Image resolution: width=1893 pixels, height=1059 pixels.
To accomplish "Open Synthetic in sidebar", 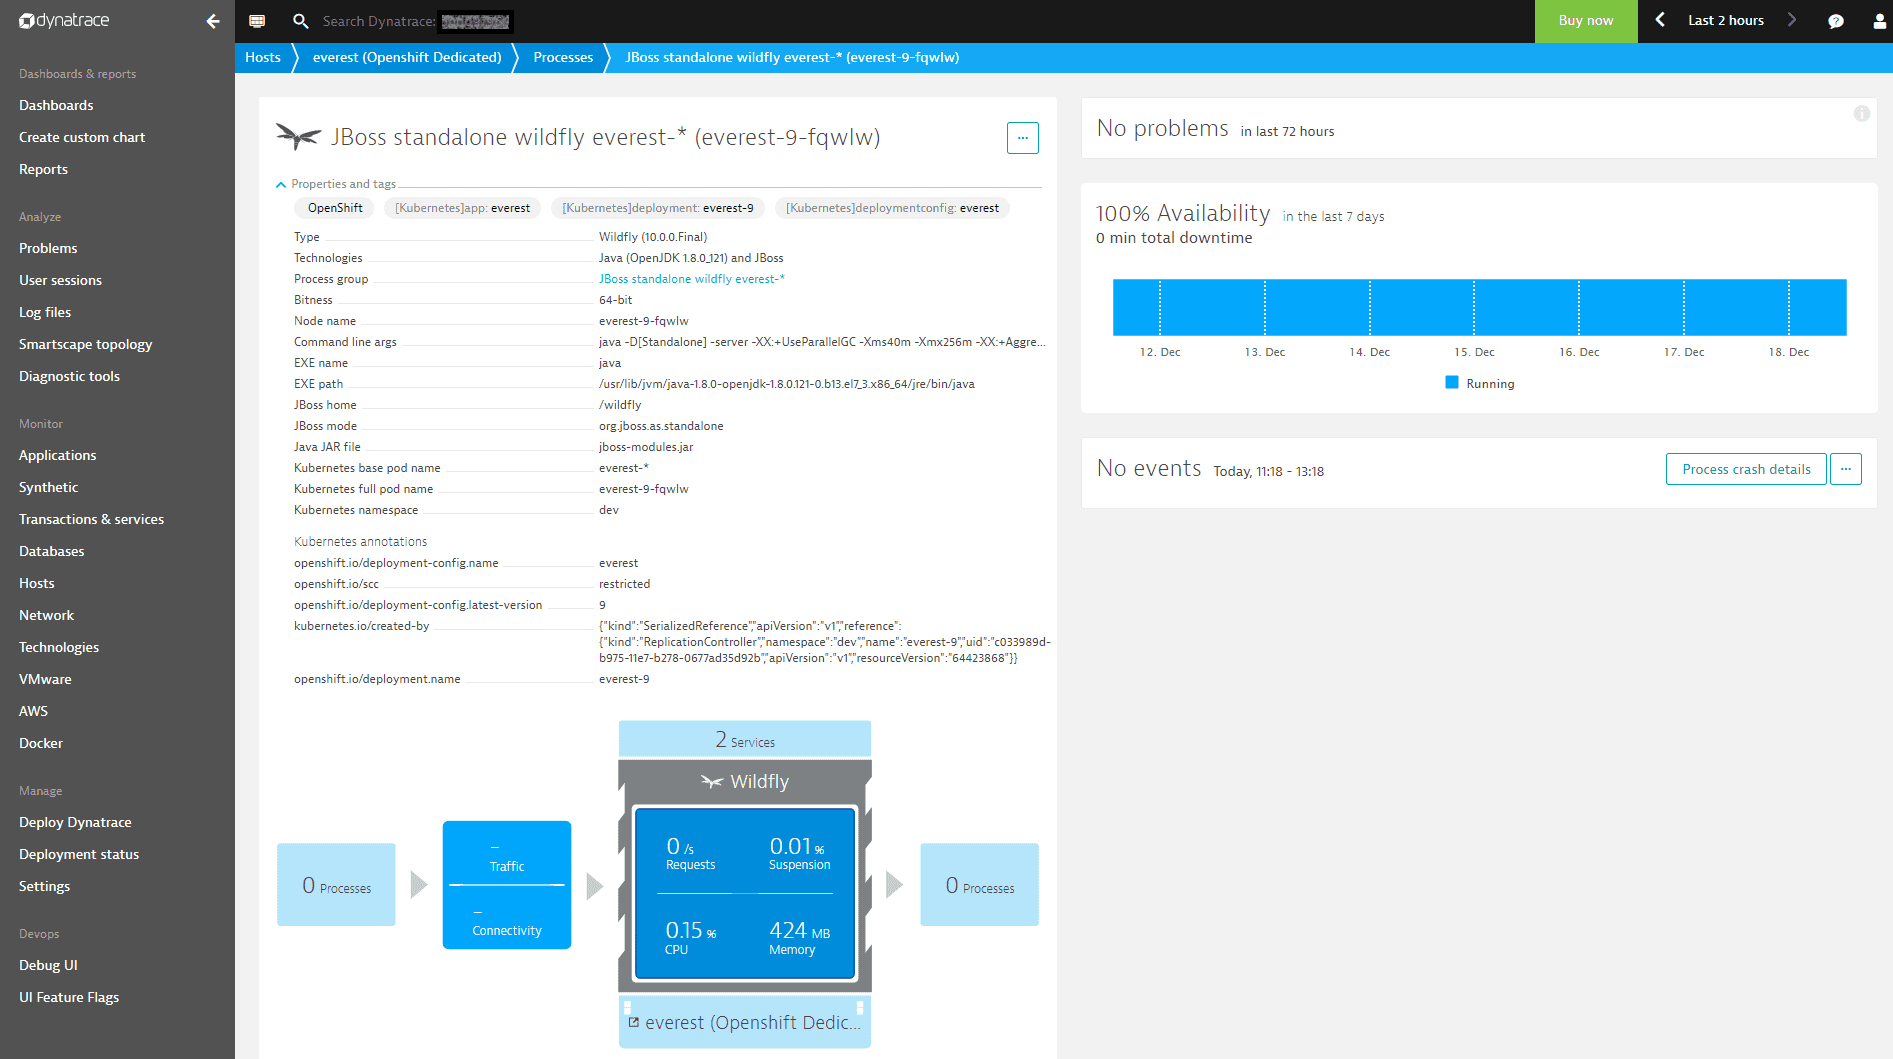I will pyautogui.click(x=48, y=487).
